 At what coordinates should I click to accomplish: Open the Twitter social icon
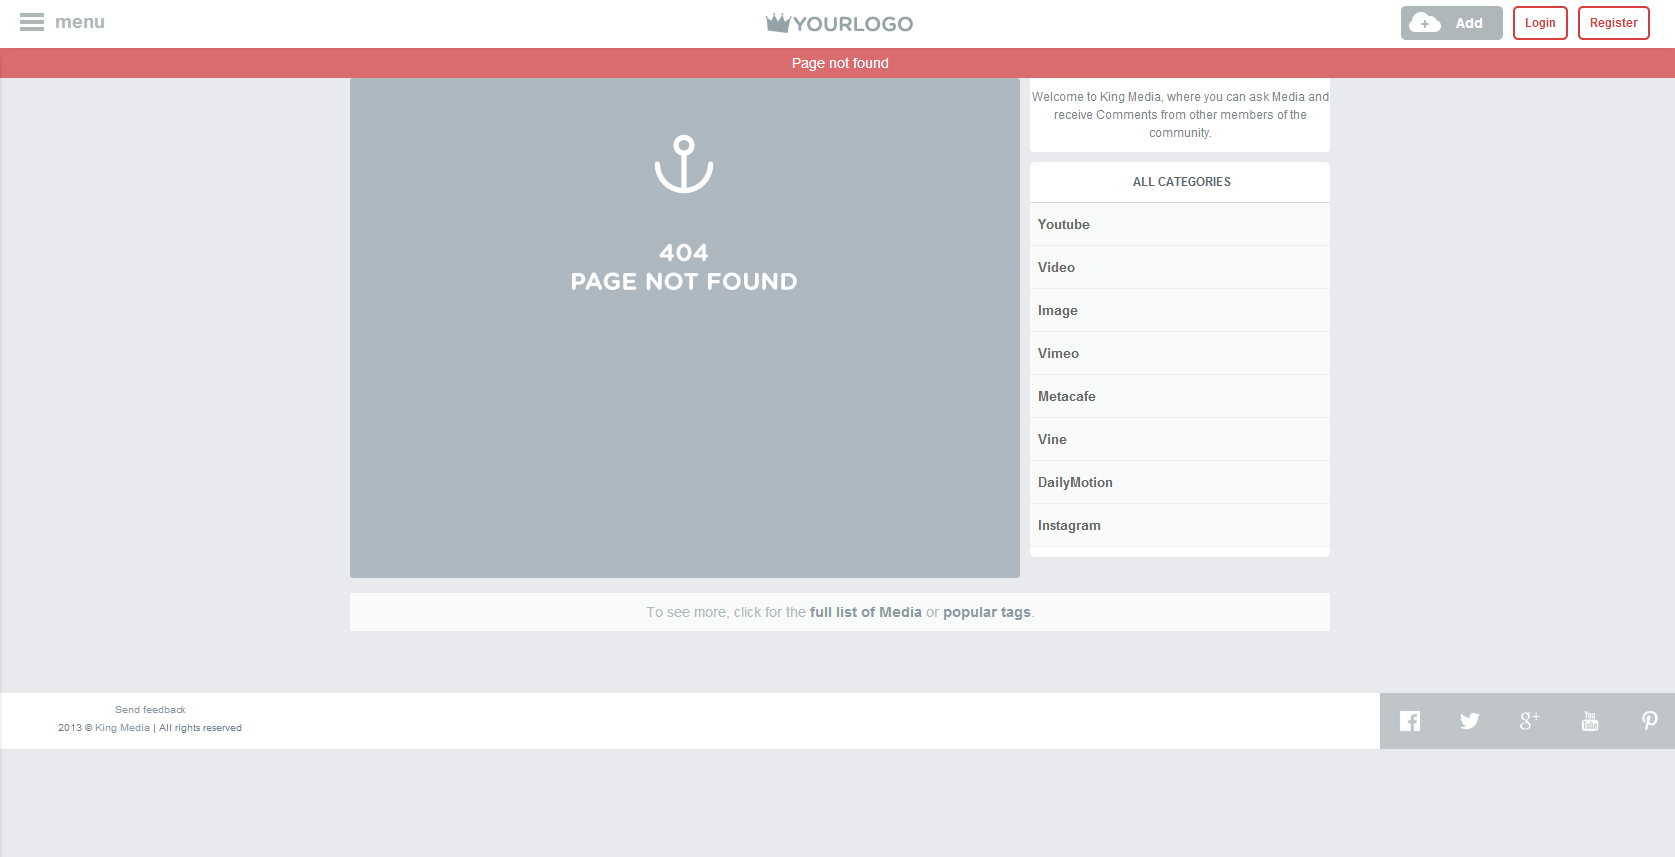[x=1469, y=721]
